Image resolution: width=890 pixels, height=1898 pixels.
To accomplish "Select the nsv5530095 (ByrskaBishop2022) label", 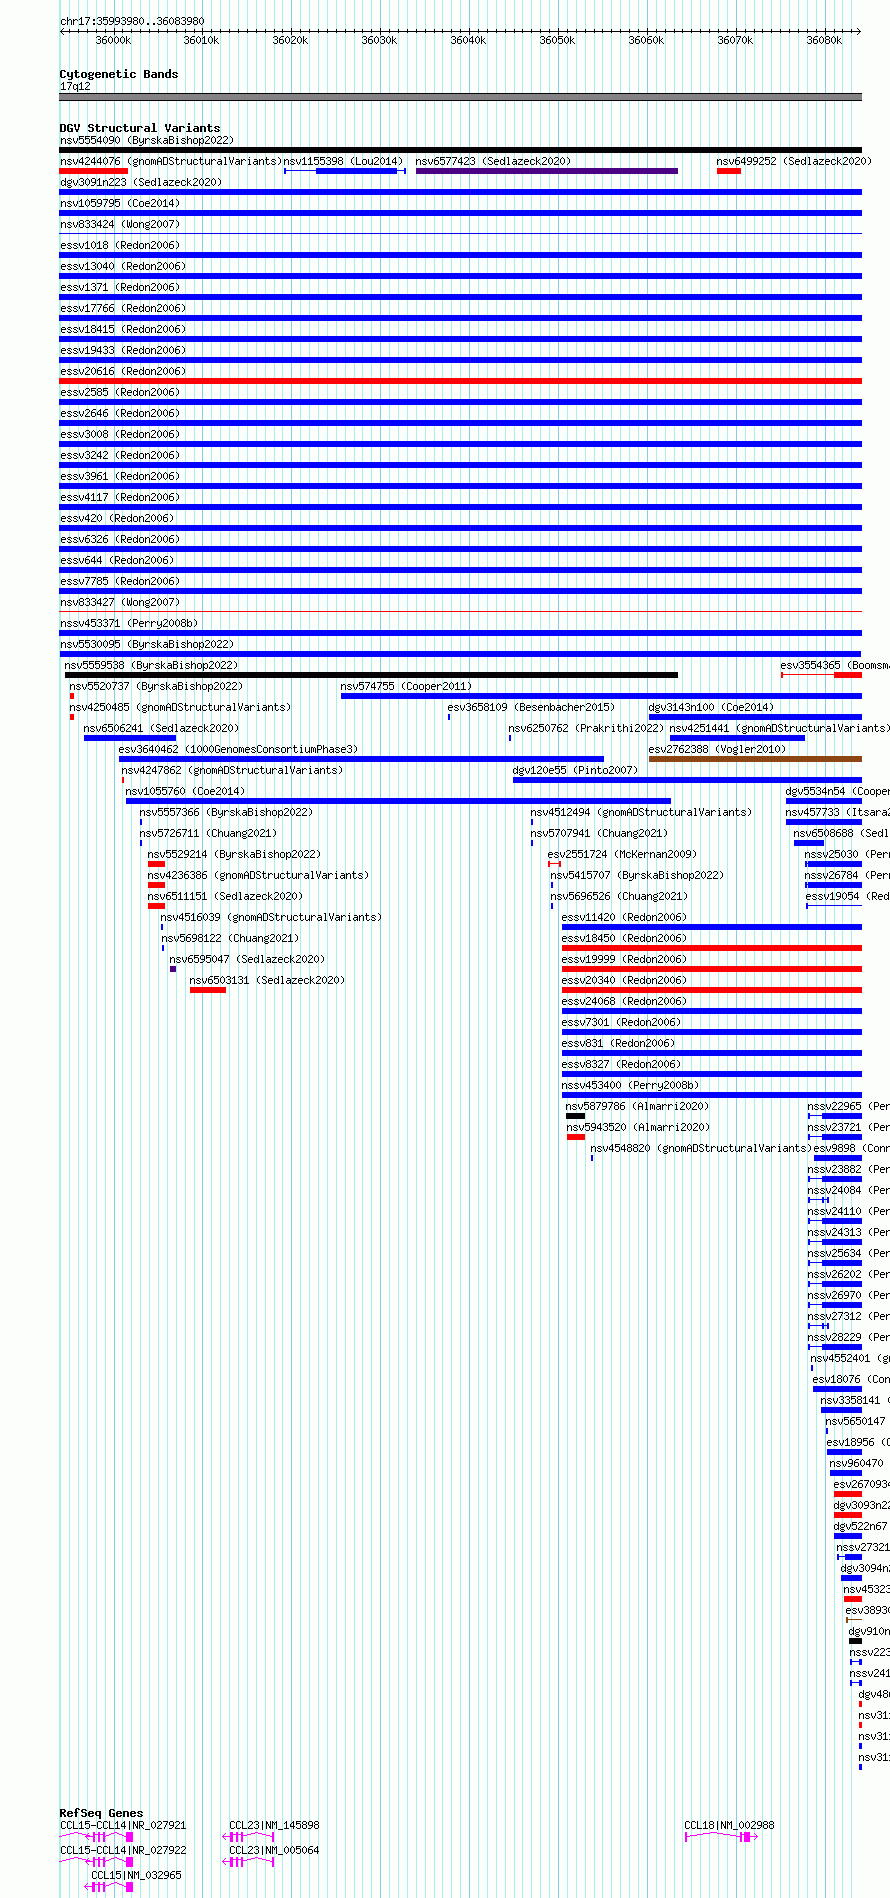I will [146, 645].
